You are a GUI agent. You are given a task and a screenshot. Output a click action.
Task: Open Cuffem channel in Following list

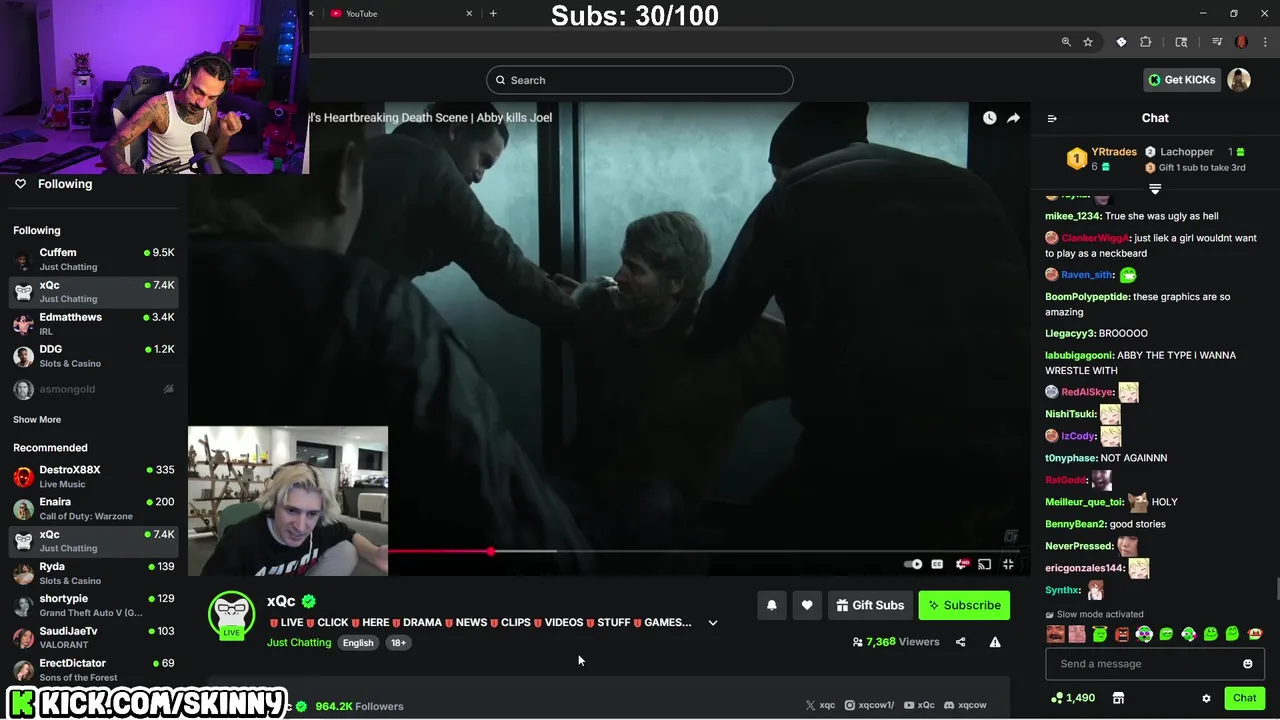[x=94, y=259]
